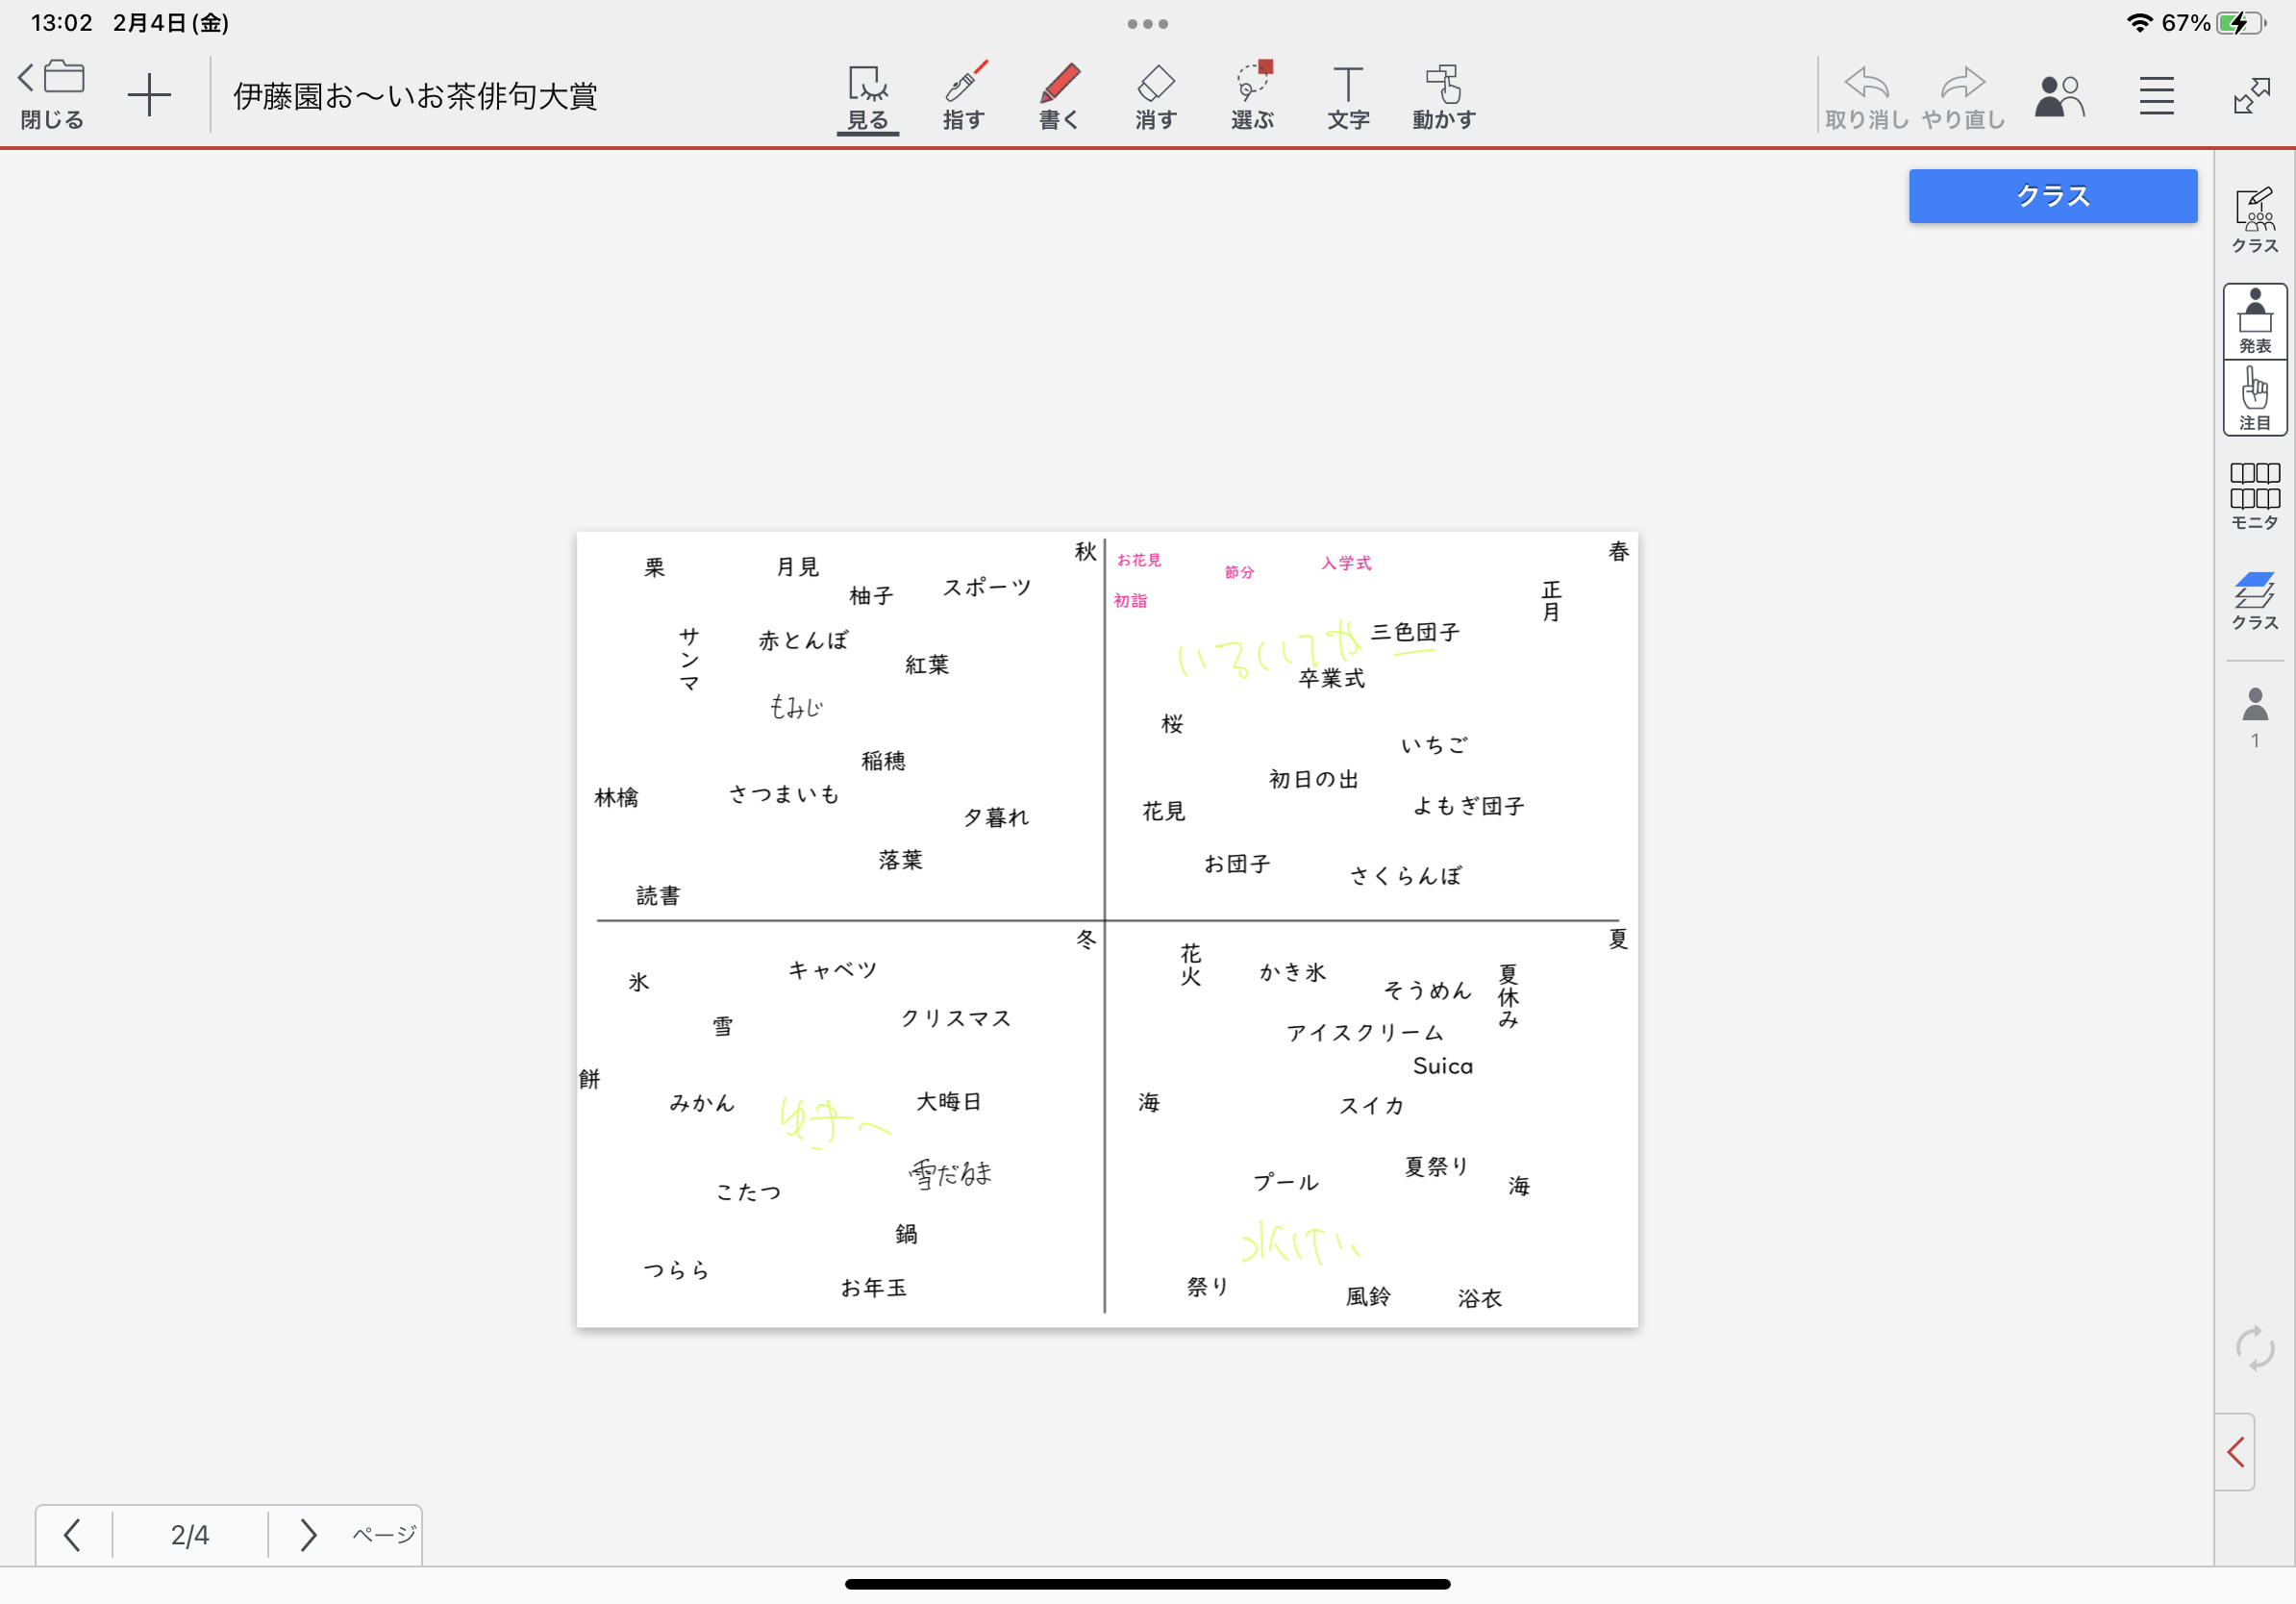
Task: Open the three-dots menu at top center
Action: pos(1147,24)
